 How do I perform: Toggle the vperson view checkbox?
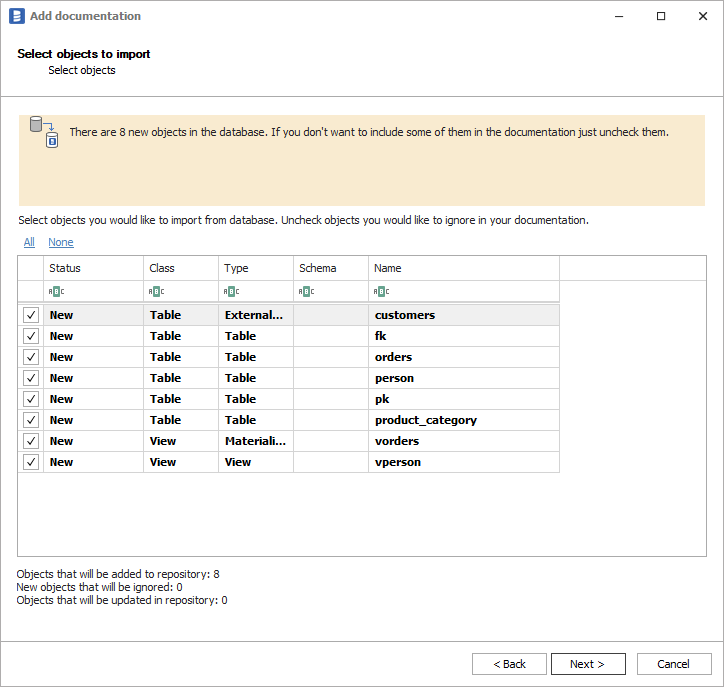coord(31,462)
